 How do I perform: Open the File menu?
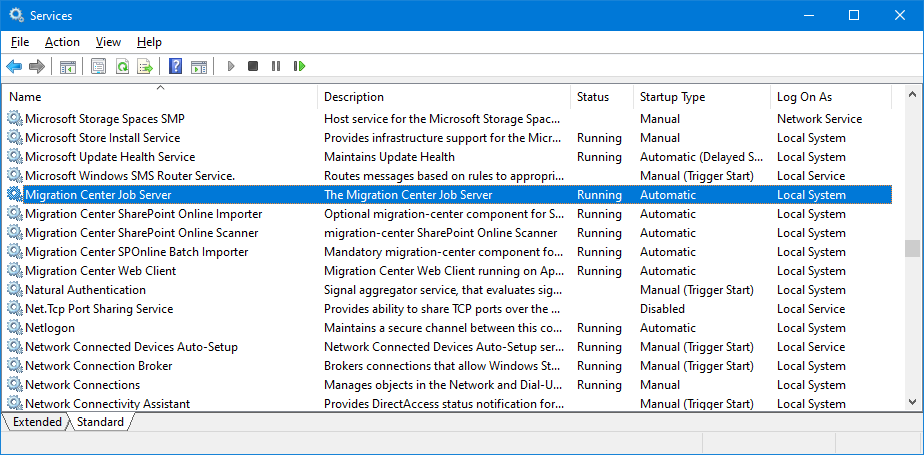[20, 42]
